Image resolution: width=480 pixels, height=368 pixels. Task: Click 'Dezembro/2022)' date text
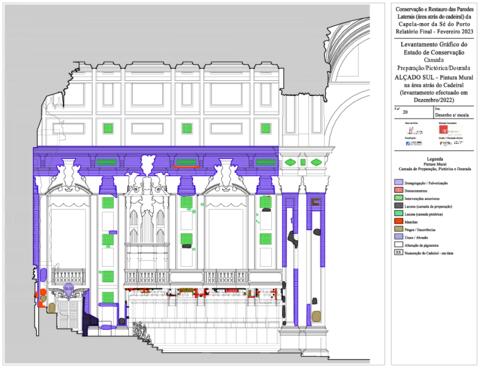(434, 100)
